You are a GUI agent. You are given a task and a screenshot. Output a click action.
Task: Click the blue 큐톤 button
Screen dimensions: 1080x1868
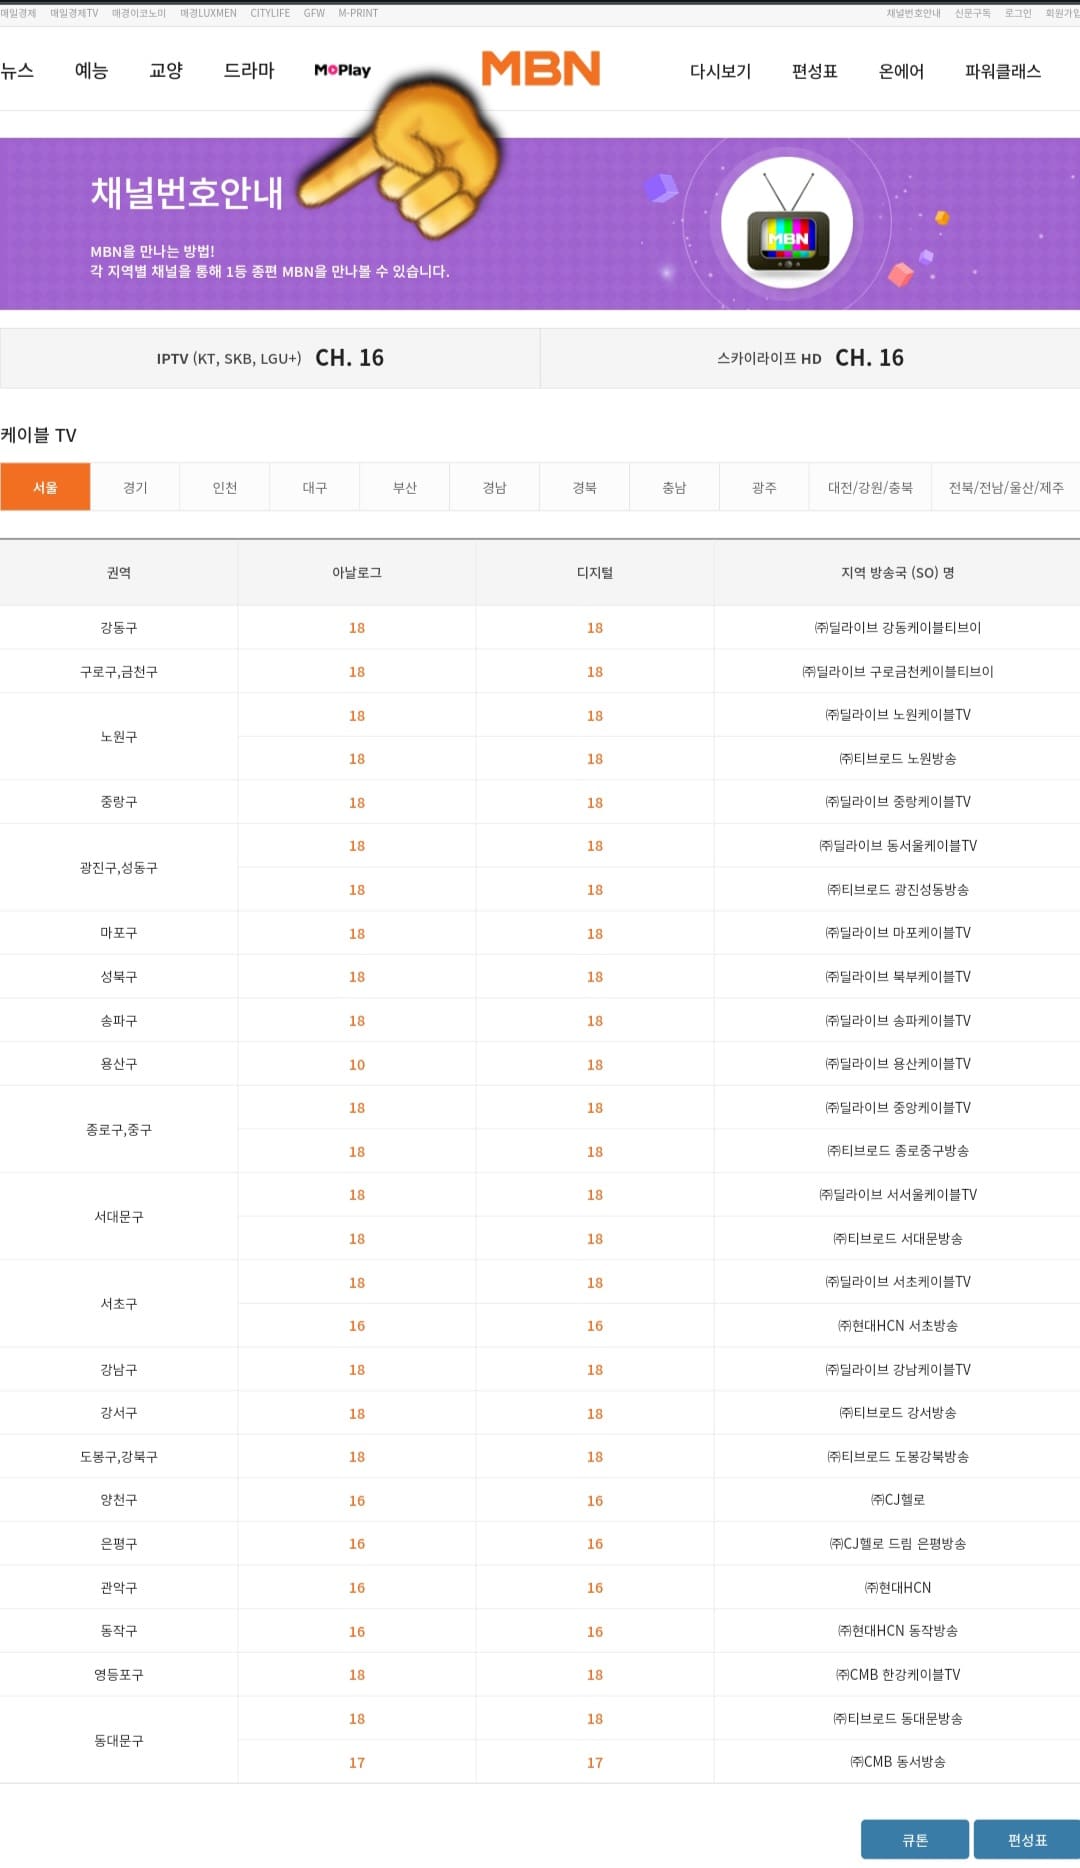tap(915, 1839)
